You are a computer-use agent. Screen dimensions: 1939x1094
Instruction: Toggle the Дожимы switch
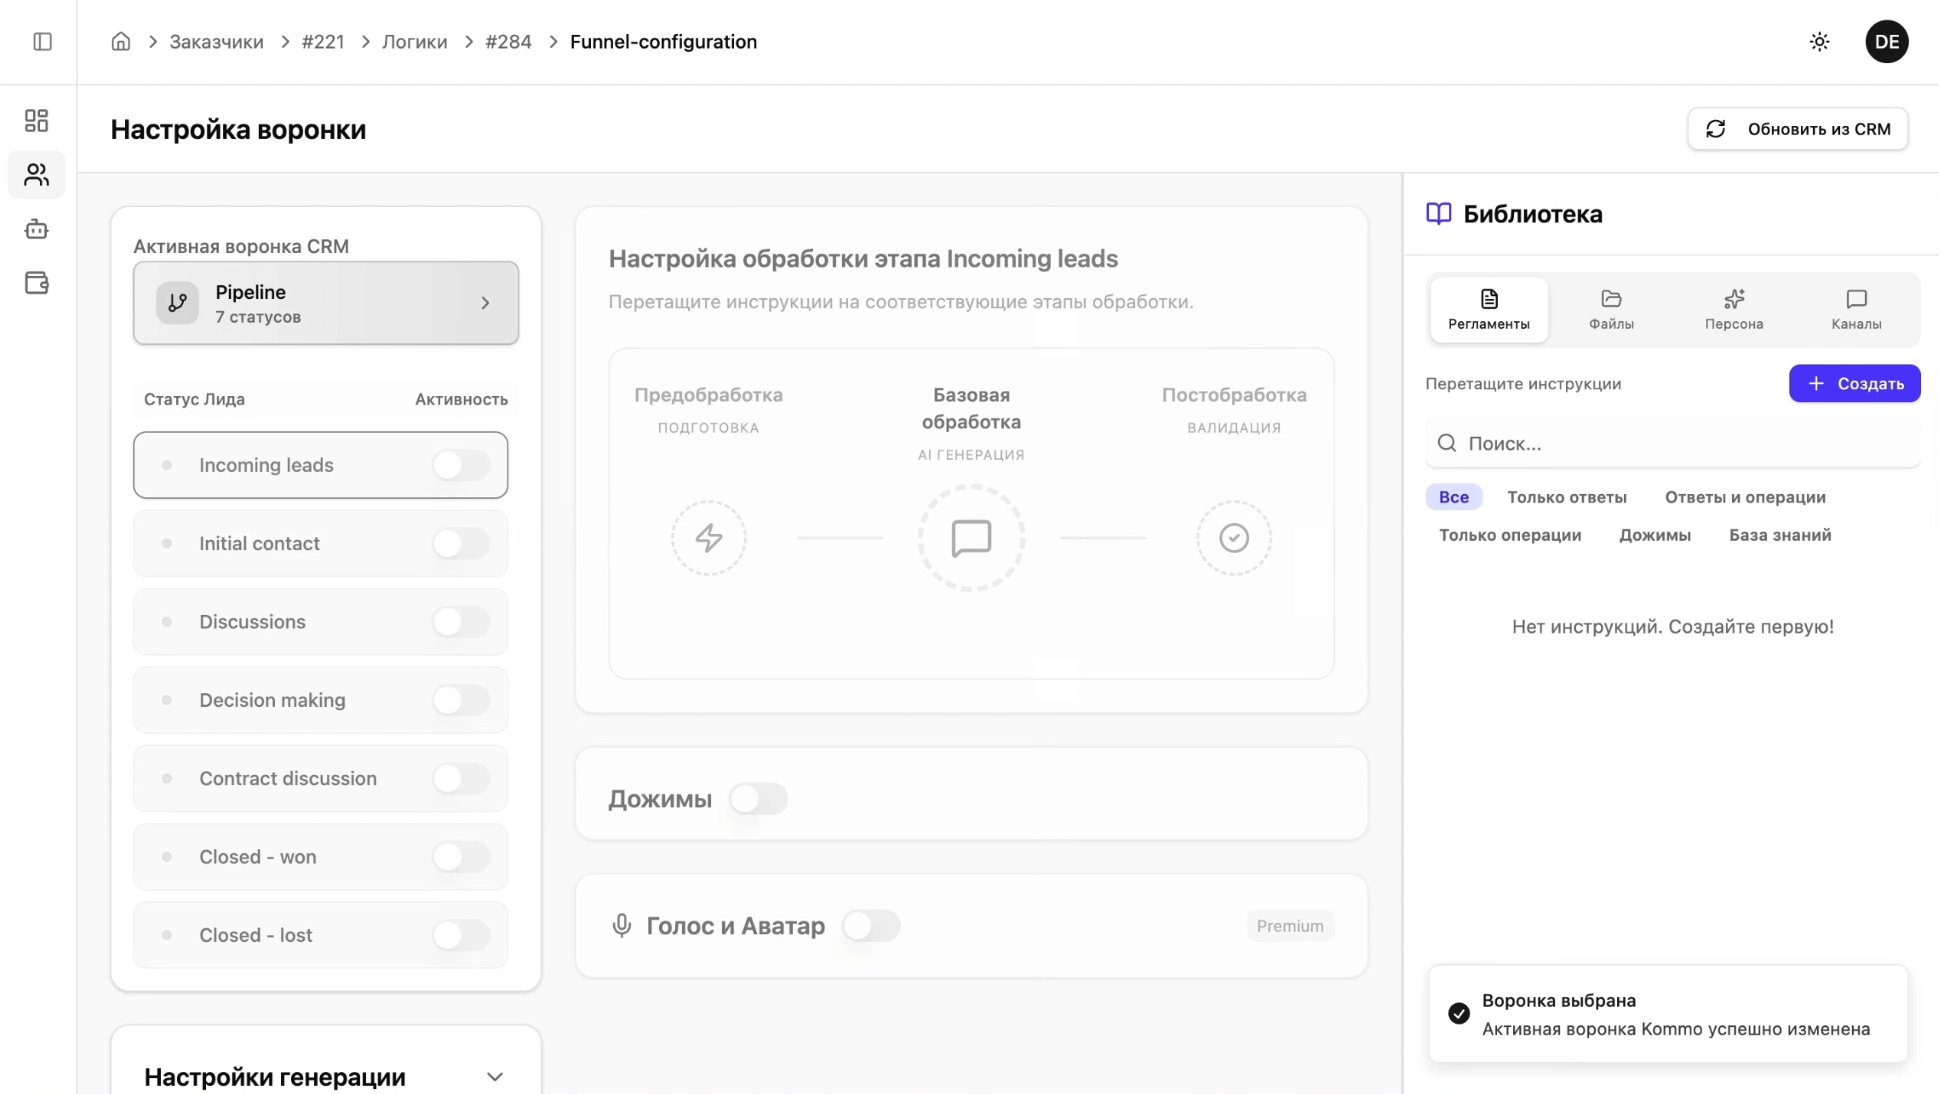click(758, 799)
